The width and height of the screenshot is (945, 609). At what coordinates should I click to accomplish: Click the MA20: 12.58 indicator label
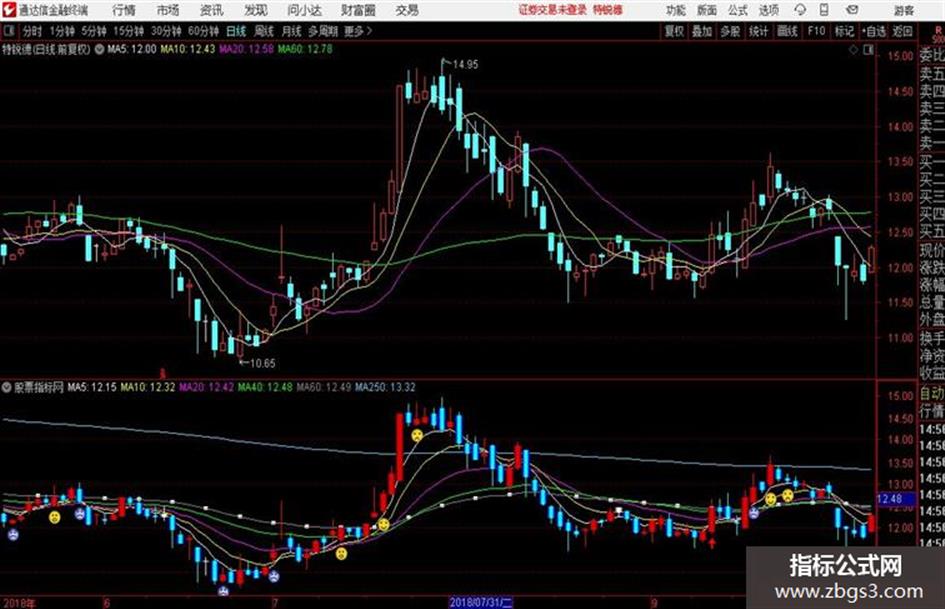[246, 49]
